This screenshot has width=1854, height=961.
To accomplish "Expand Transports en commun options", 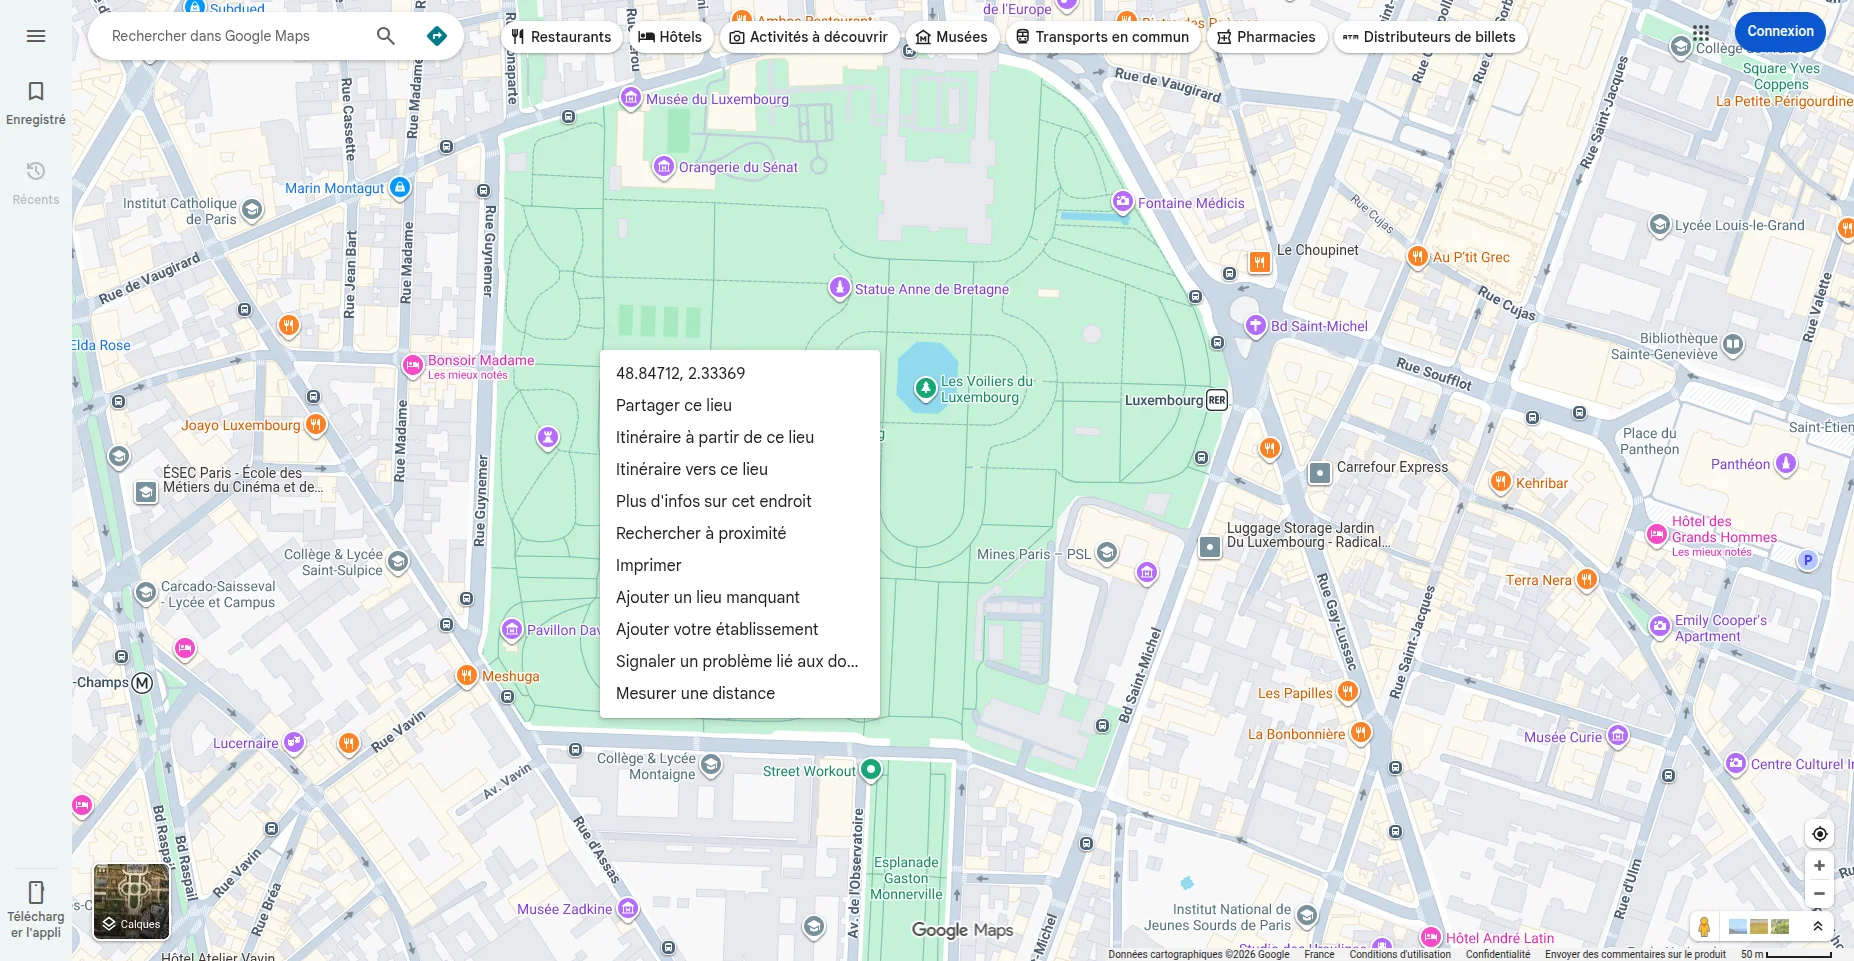I will [x=1103, y=36].
